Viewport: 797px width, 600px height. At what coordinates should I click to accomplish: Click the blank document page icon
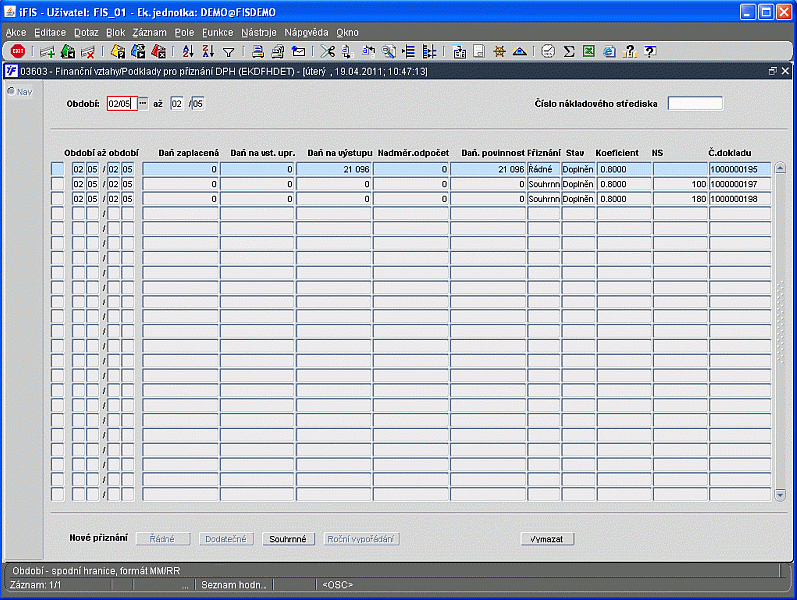tap(479, 51)
